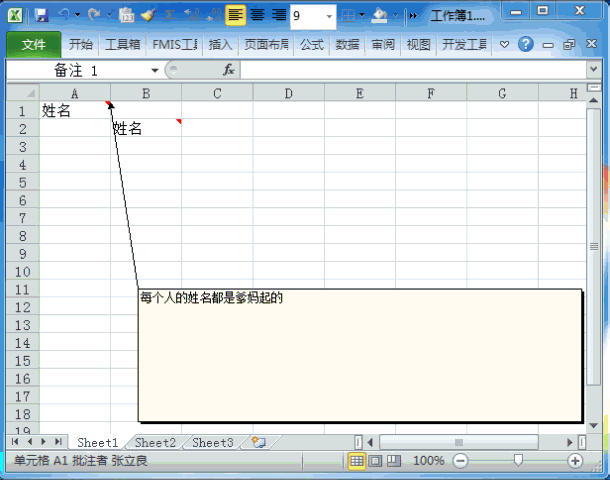Click the center align icon
This screenshot has width=610, height=480.
tap(257, 15)
